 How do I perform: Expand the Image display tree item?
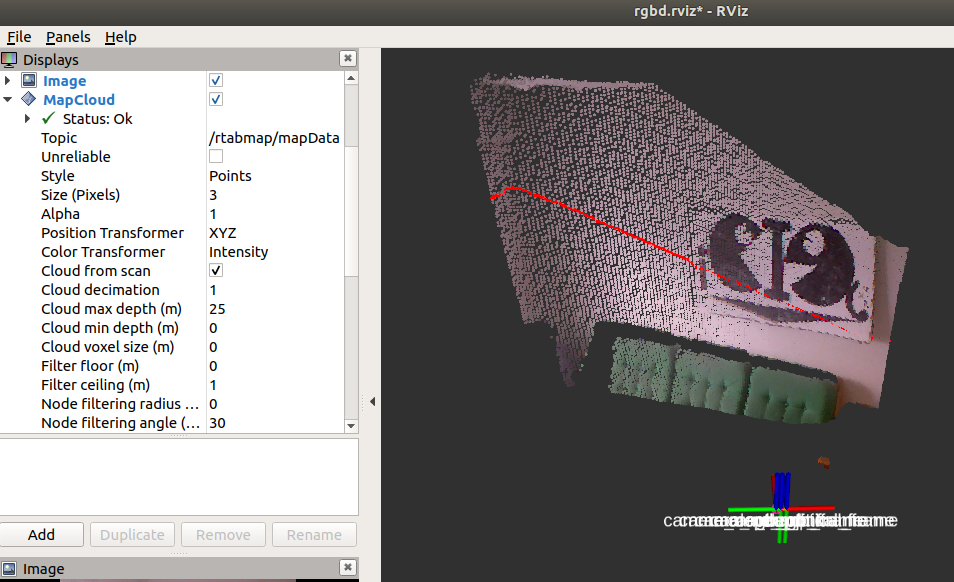tap(9, 80)
